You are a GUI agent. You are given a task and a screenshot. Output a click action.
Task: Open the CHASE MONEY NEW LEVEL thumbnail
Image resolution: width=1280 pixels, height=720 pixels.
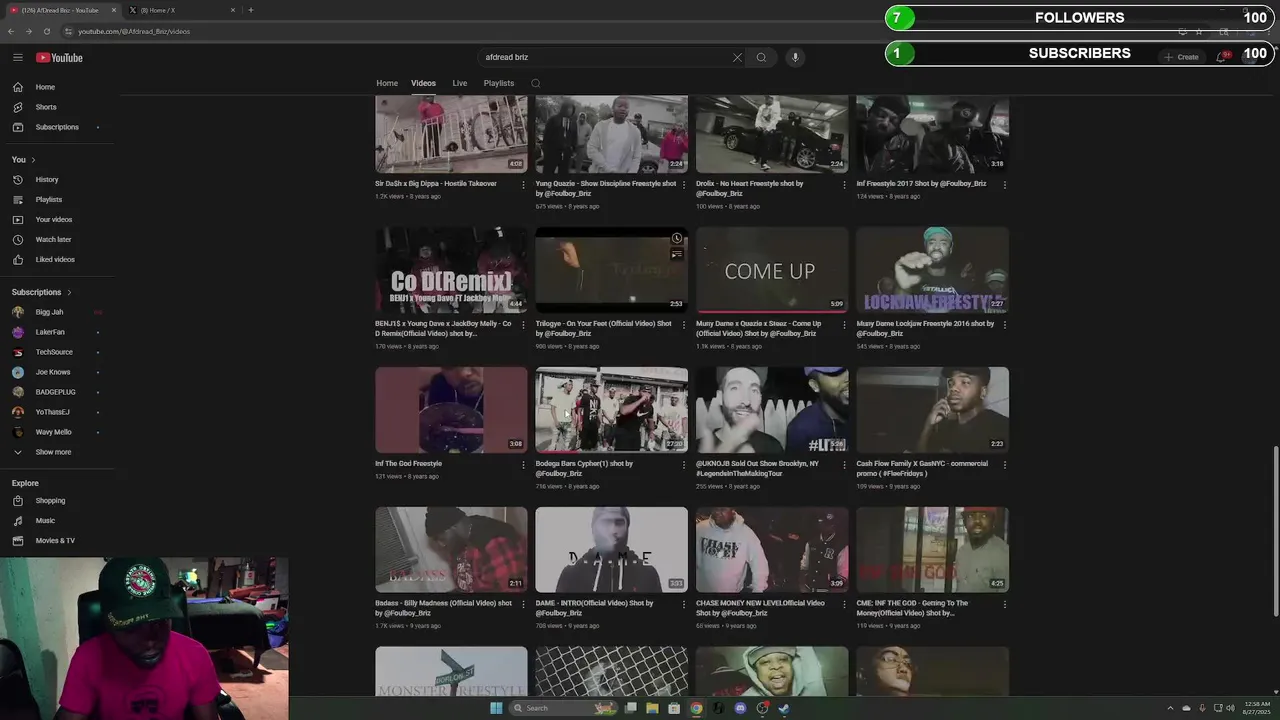tap(772, 550)
